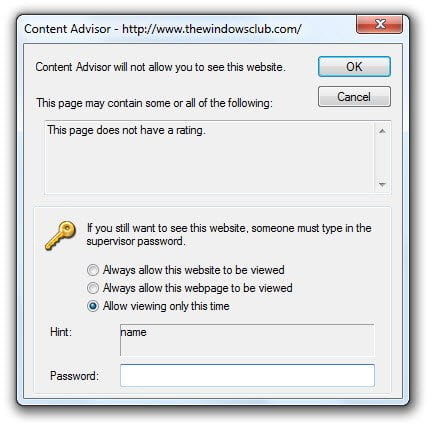Click 'This page does not have a rating' text

[x=126, y=130]
